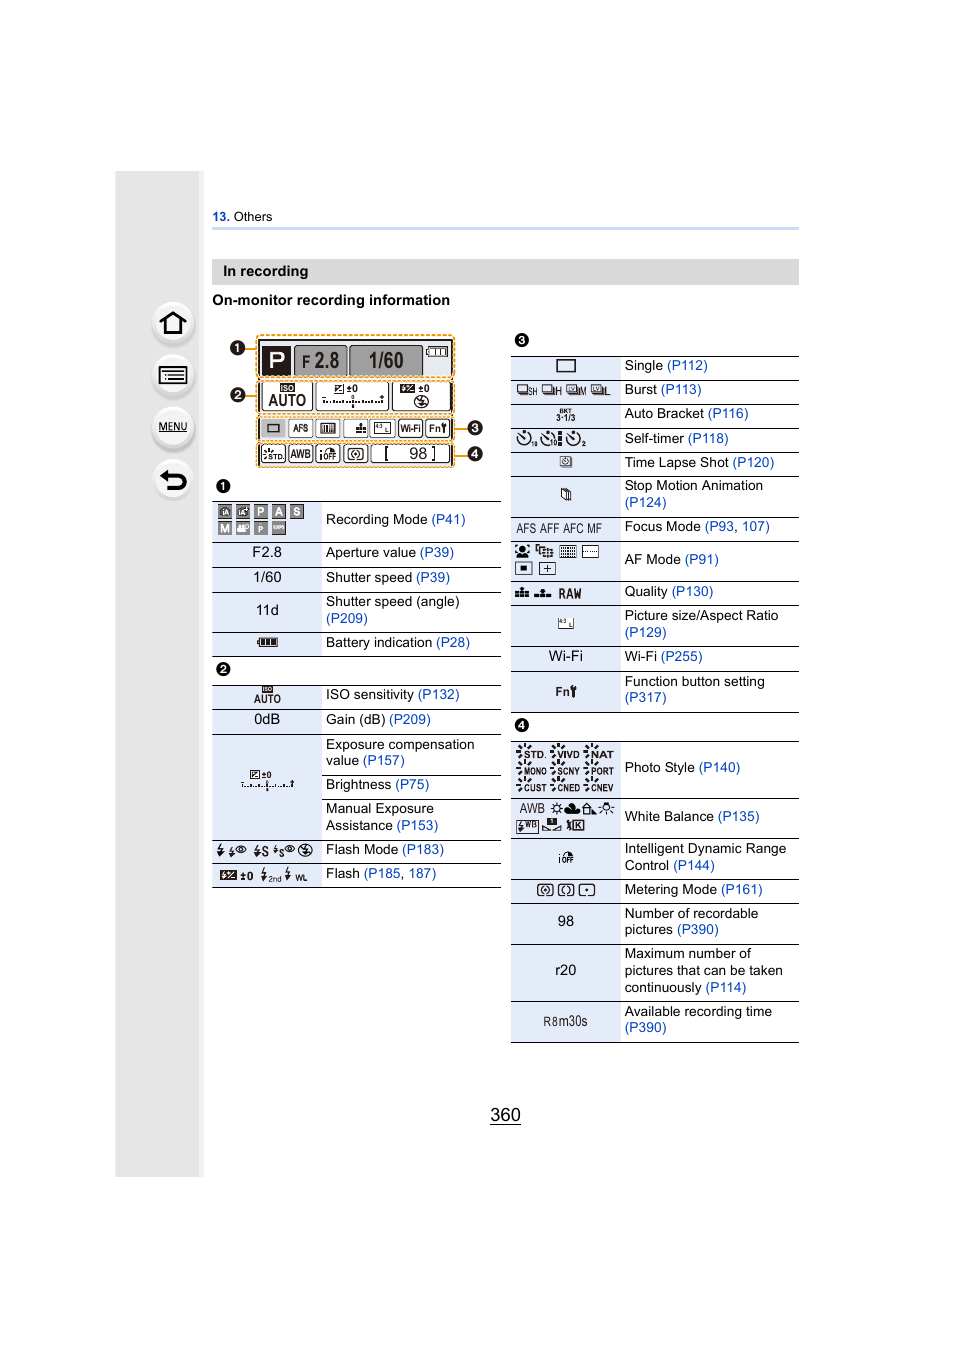Viewport: 954px width, 1348px height.
Task: Click the AWB icon in monitor diagram
Action: [x=301, y=454]
